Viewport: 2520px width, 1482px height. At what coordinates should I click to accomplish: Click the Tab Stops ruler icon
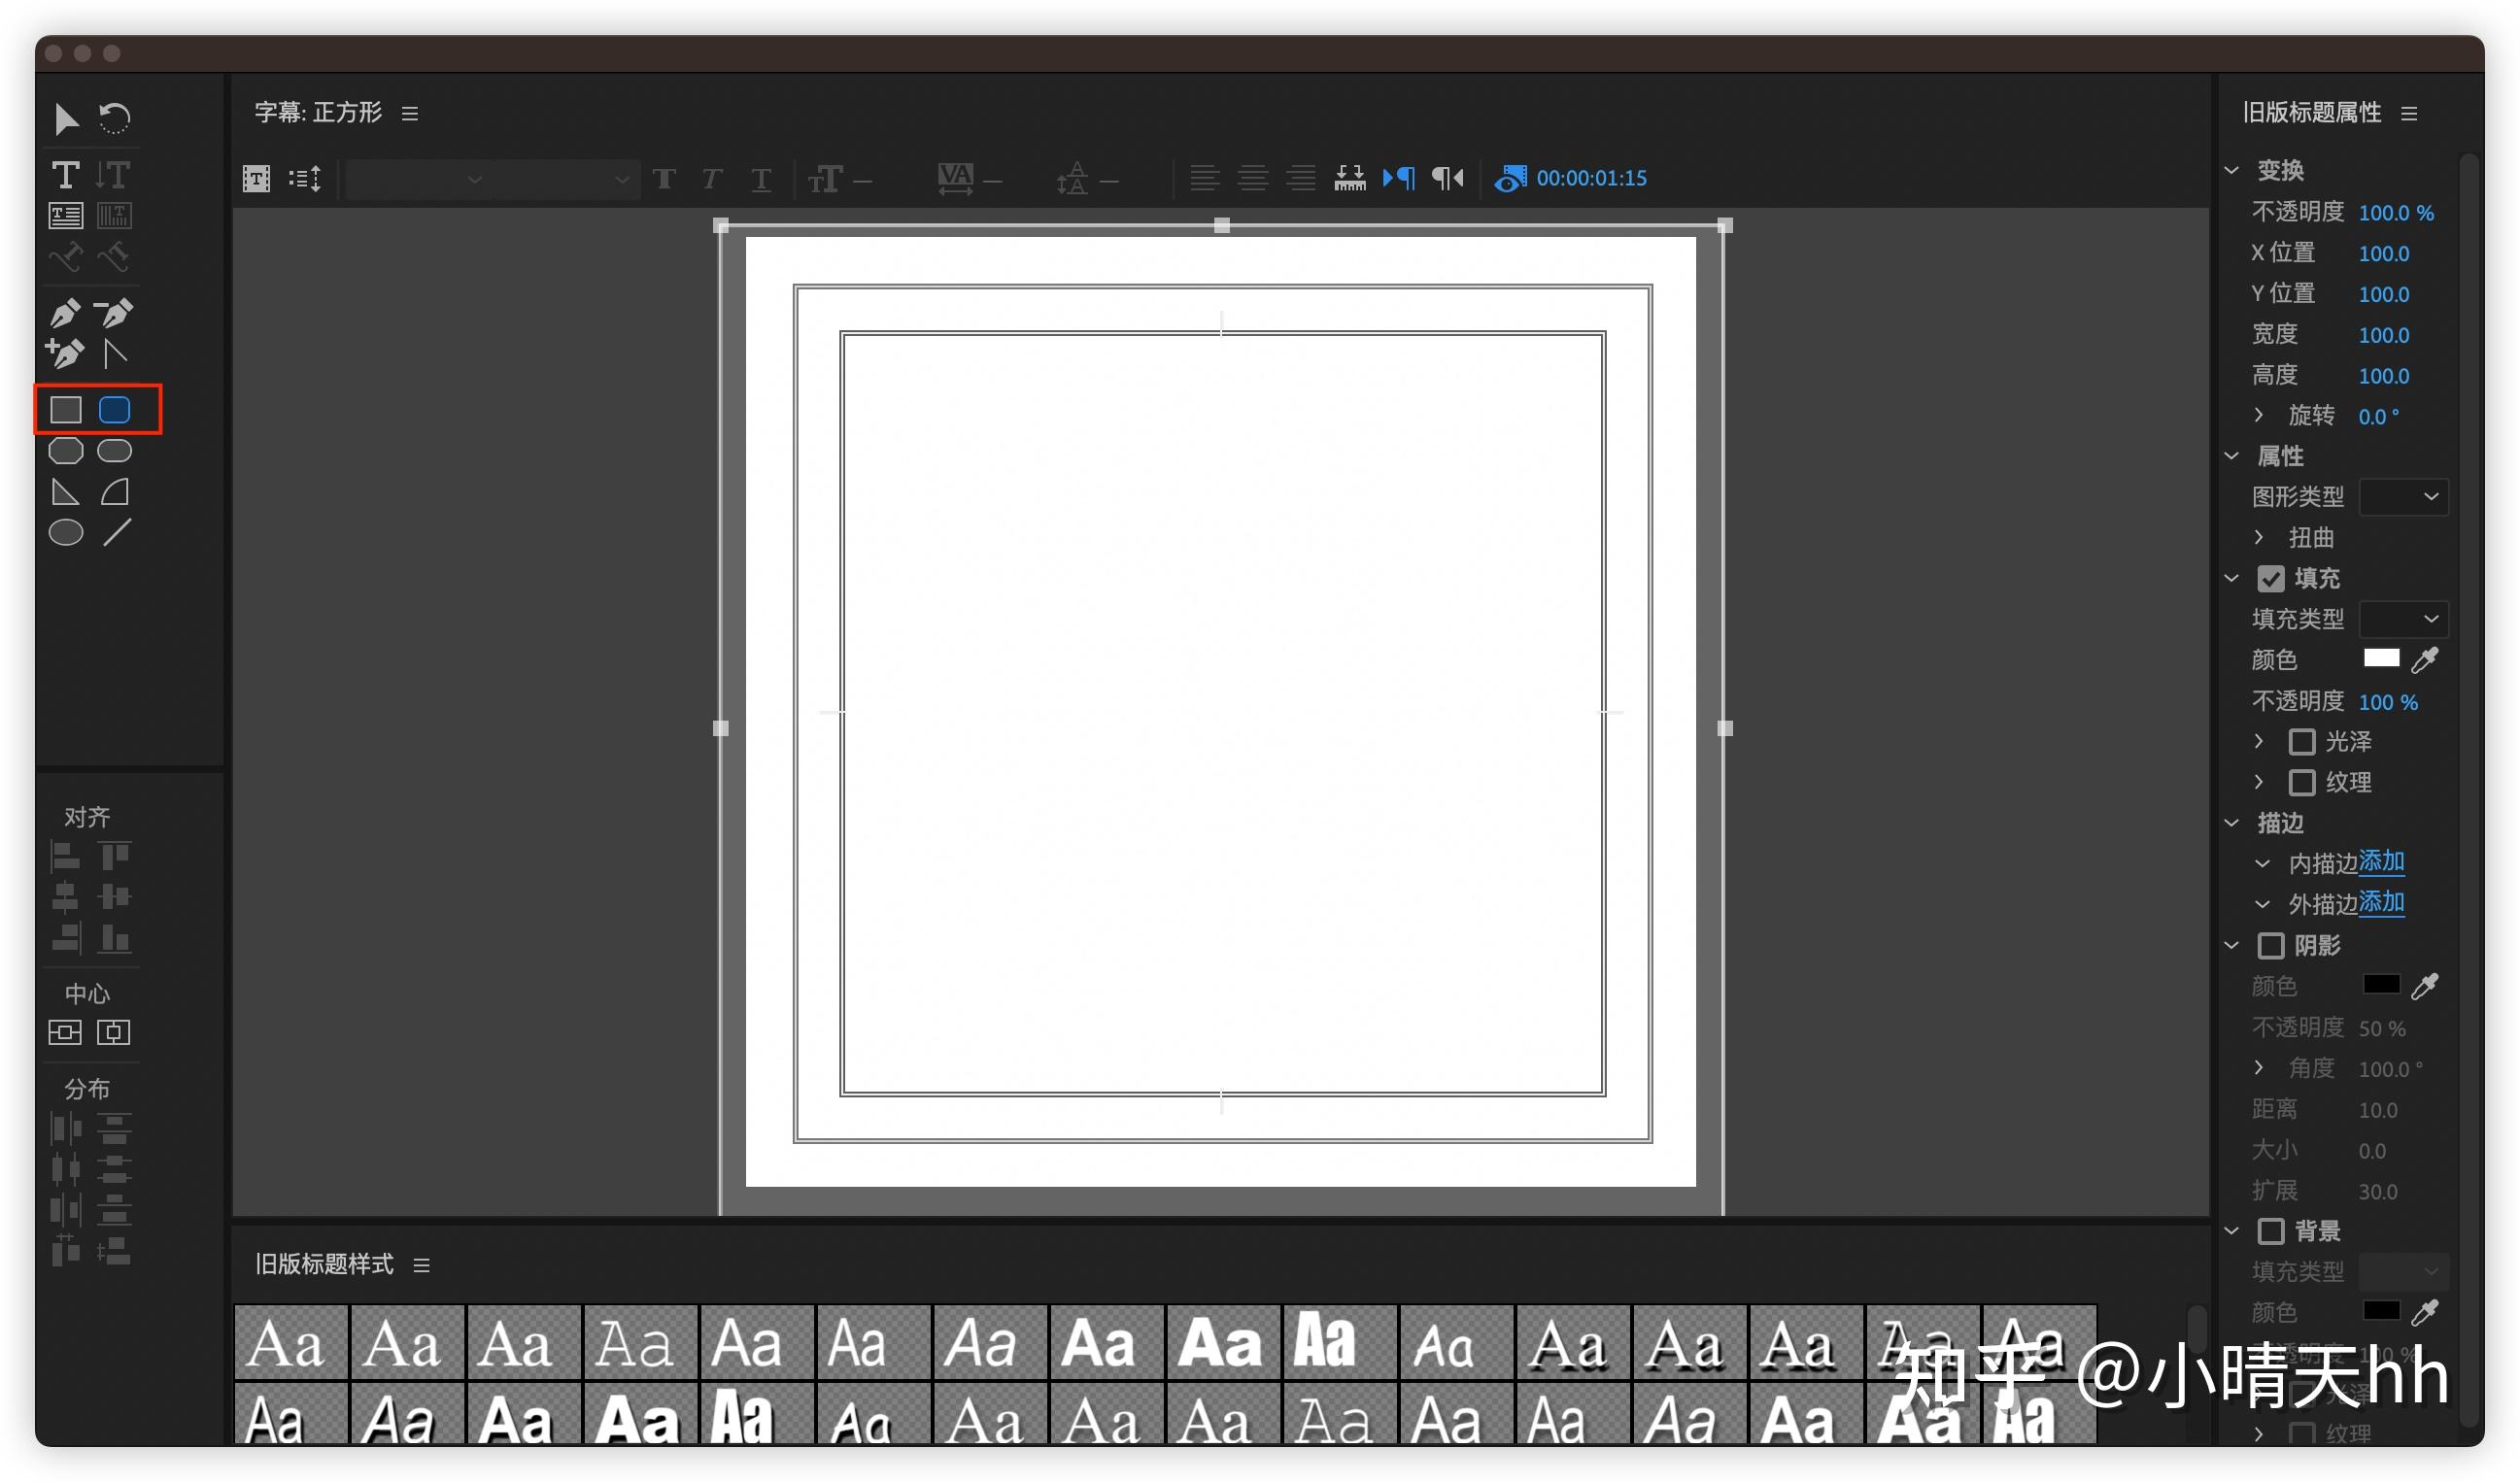point(1350,178)
